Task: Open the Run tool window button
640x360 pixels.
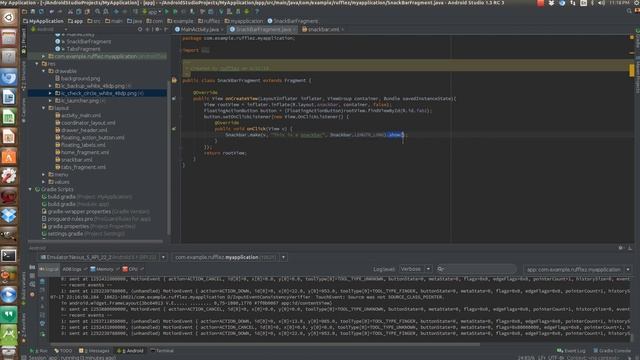Action: [x=39, y=351]
